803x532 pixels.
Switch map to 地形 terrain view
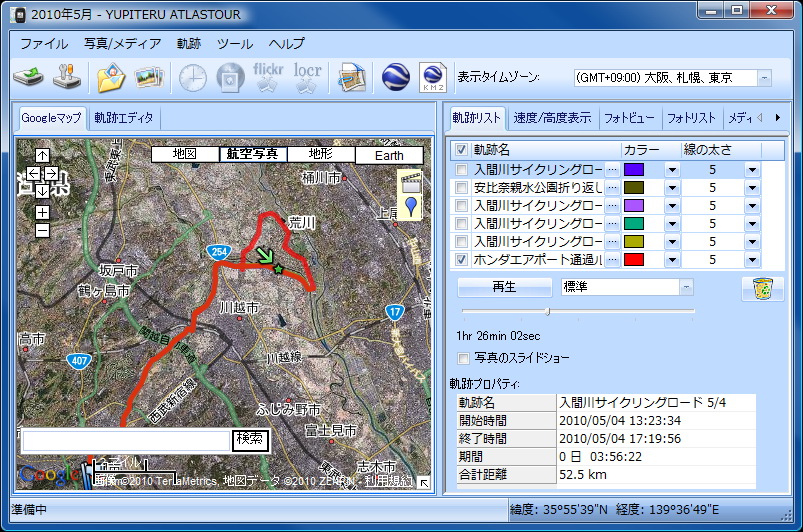click(x=321, y=154)
